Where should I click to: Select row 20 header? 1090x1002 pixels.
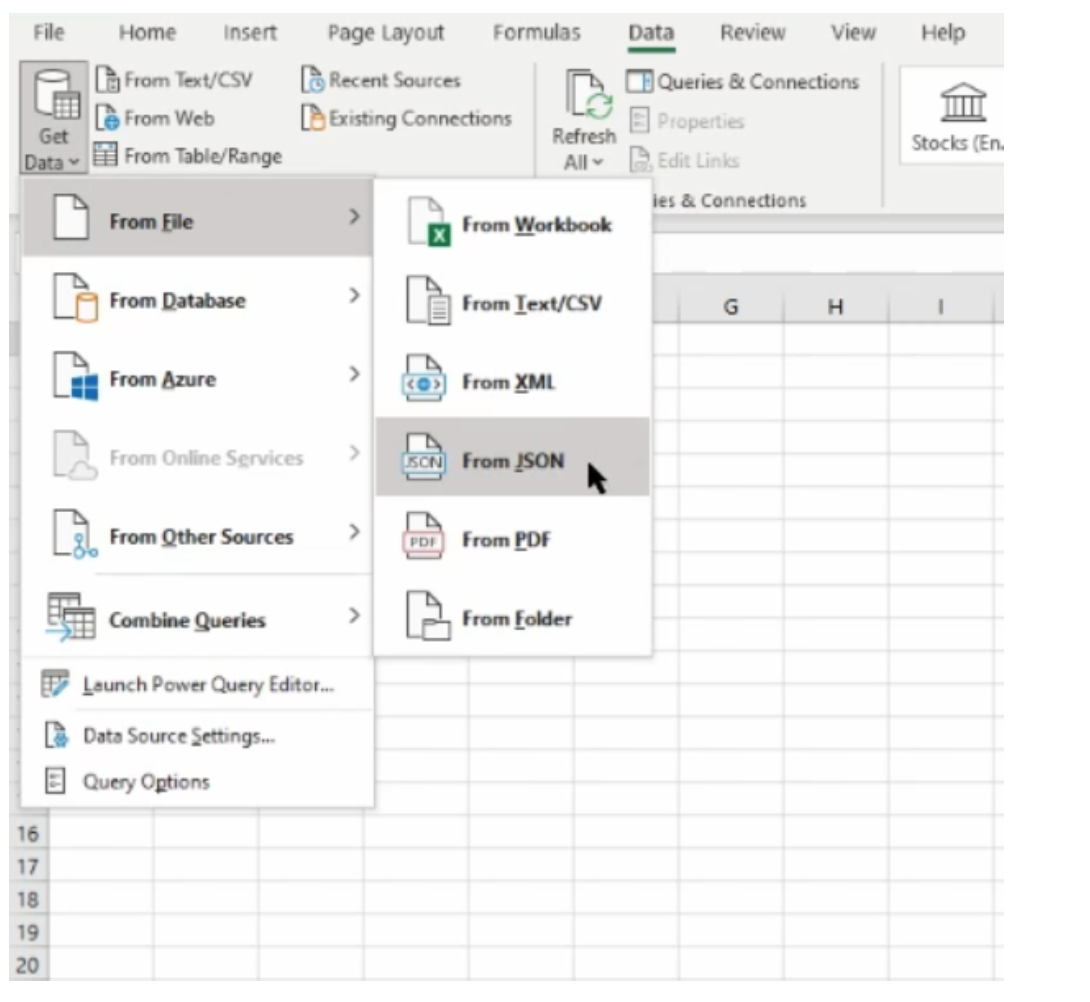[29, 964]
